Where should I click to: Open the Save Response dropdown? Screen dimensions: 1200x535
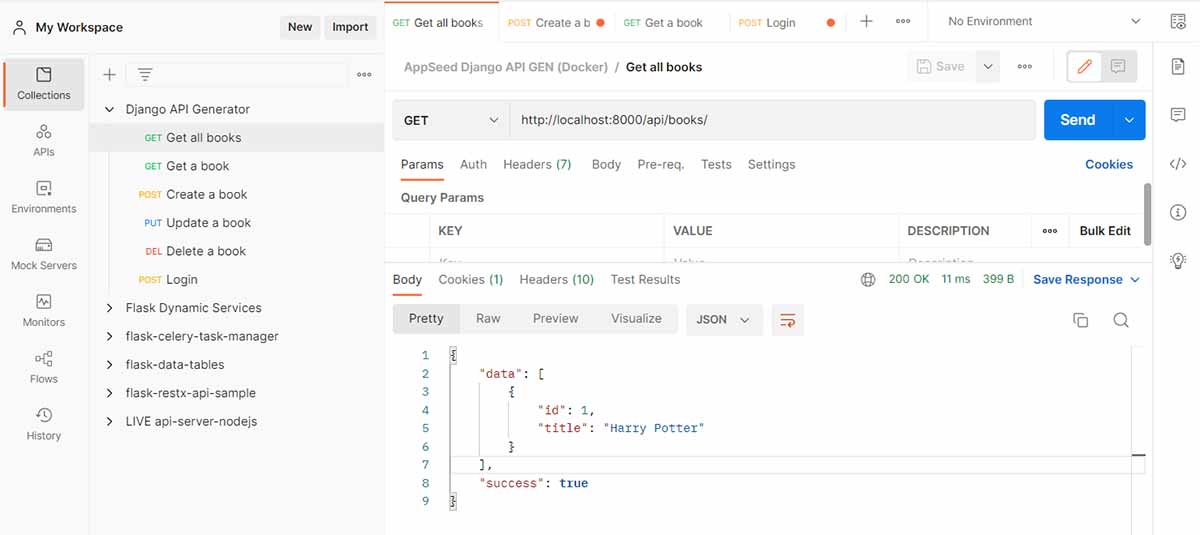tap(1086, 280)
